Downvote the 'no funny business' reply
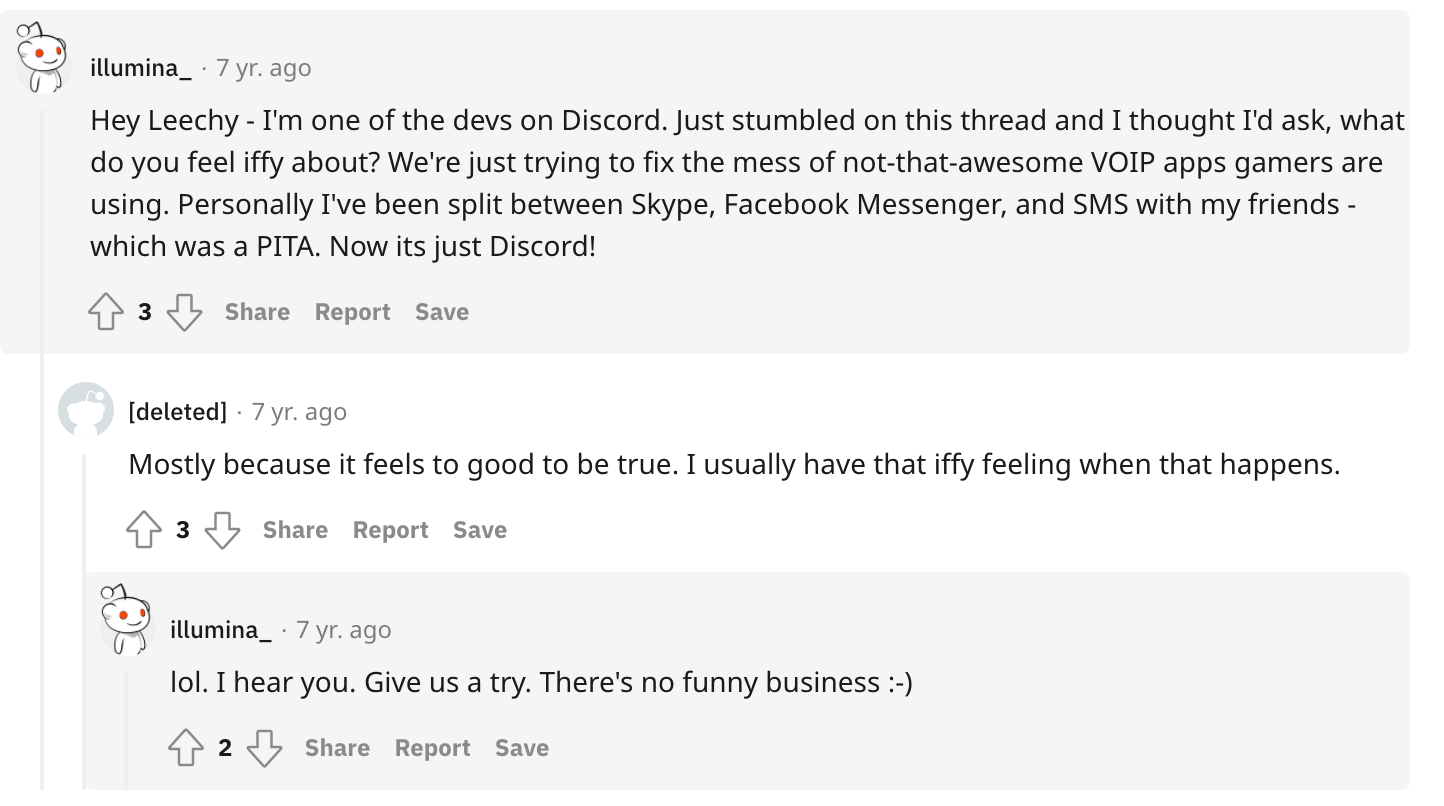Screen dimensions: 1444x806 pyautogui.click(x=264, y=747)
